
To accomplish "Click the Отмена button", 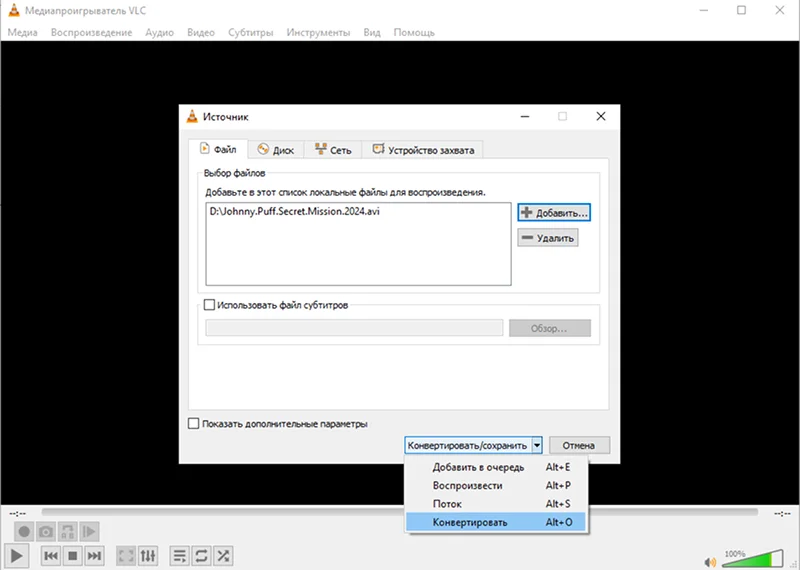I will (x=579, y=445).
